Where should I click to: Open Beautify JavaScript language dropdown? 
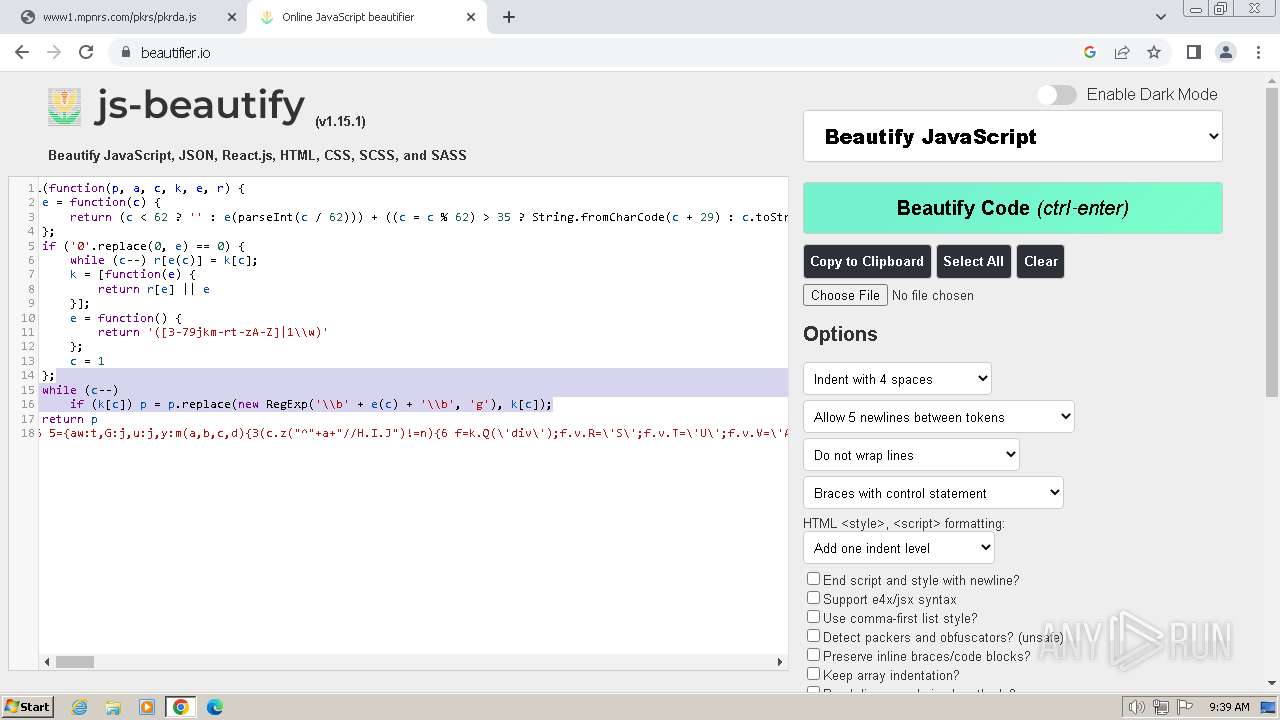(1013, 137)
